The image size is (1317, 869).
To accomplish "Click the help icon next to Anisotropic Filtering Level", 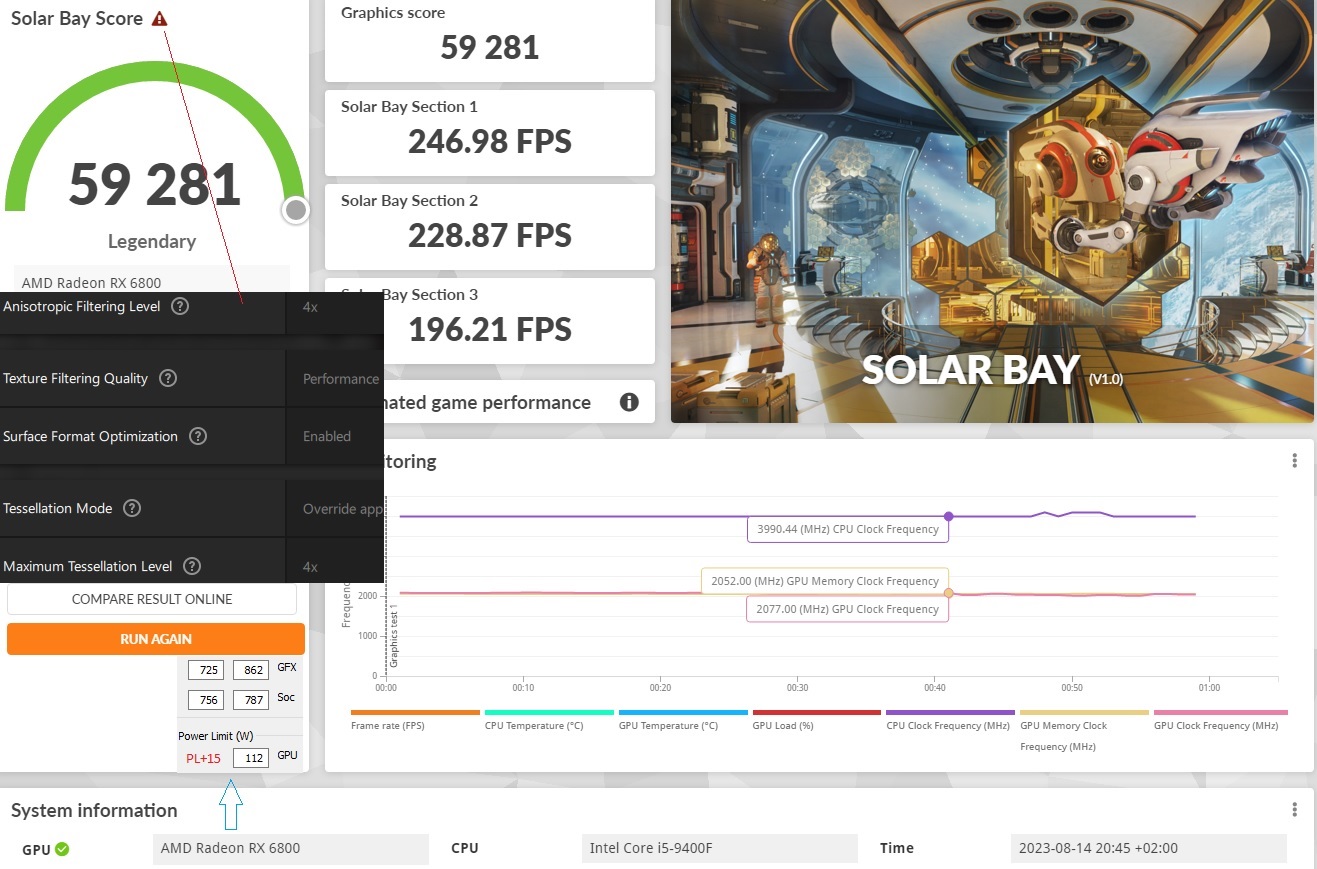I will [180, 306].
